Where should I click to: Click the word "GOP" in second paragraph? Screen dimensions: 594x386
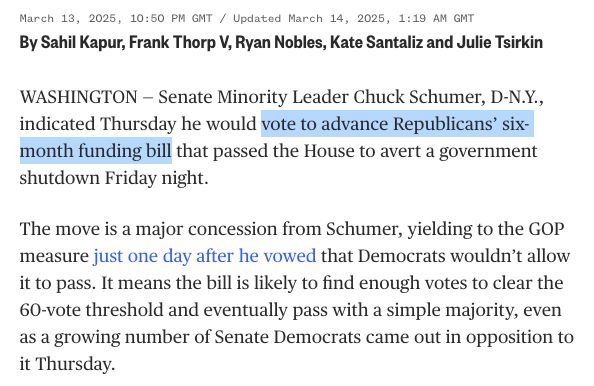tap(546, 229)
